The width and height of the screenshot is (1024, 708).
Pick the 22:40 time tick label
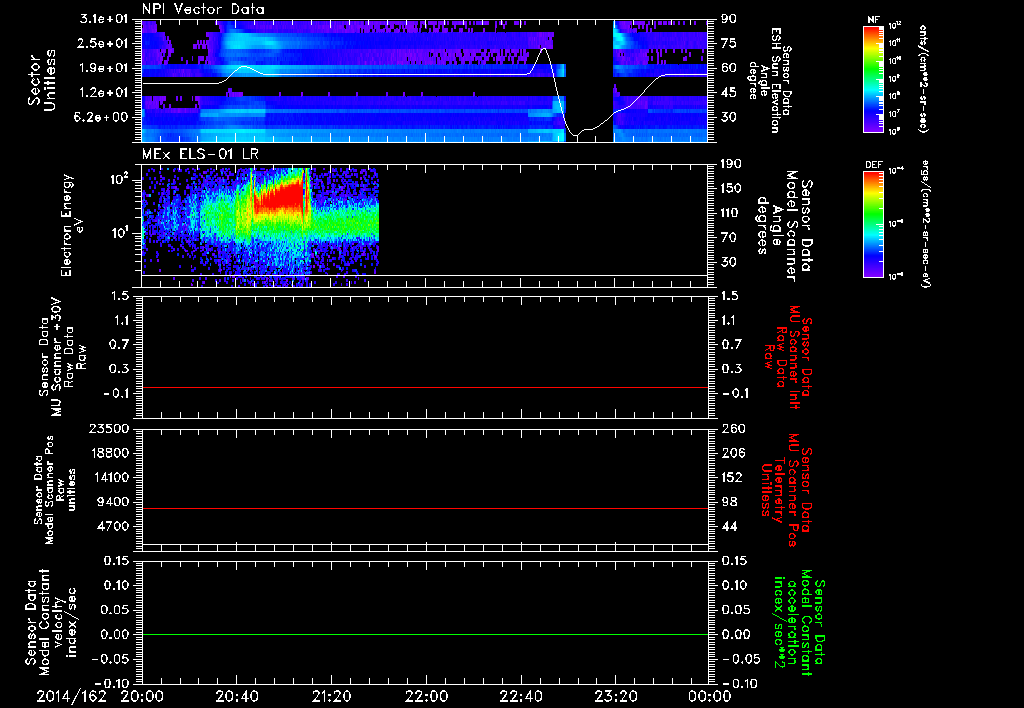coord(520,696)
